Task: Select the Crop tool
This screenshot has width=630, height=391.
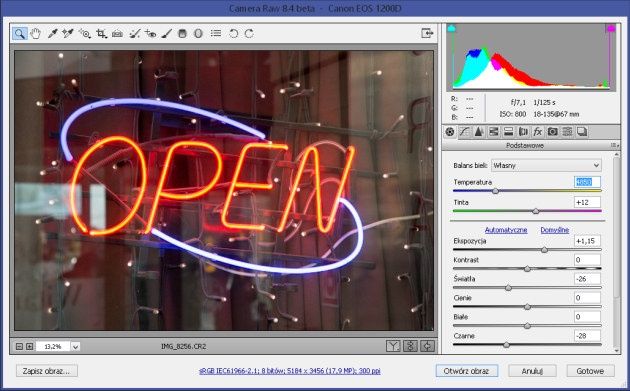Action: 101,33
